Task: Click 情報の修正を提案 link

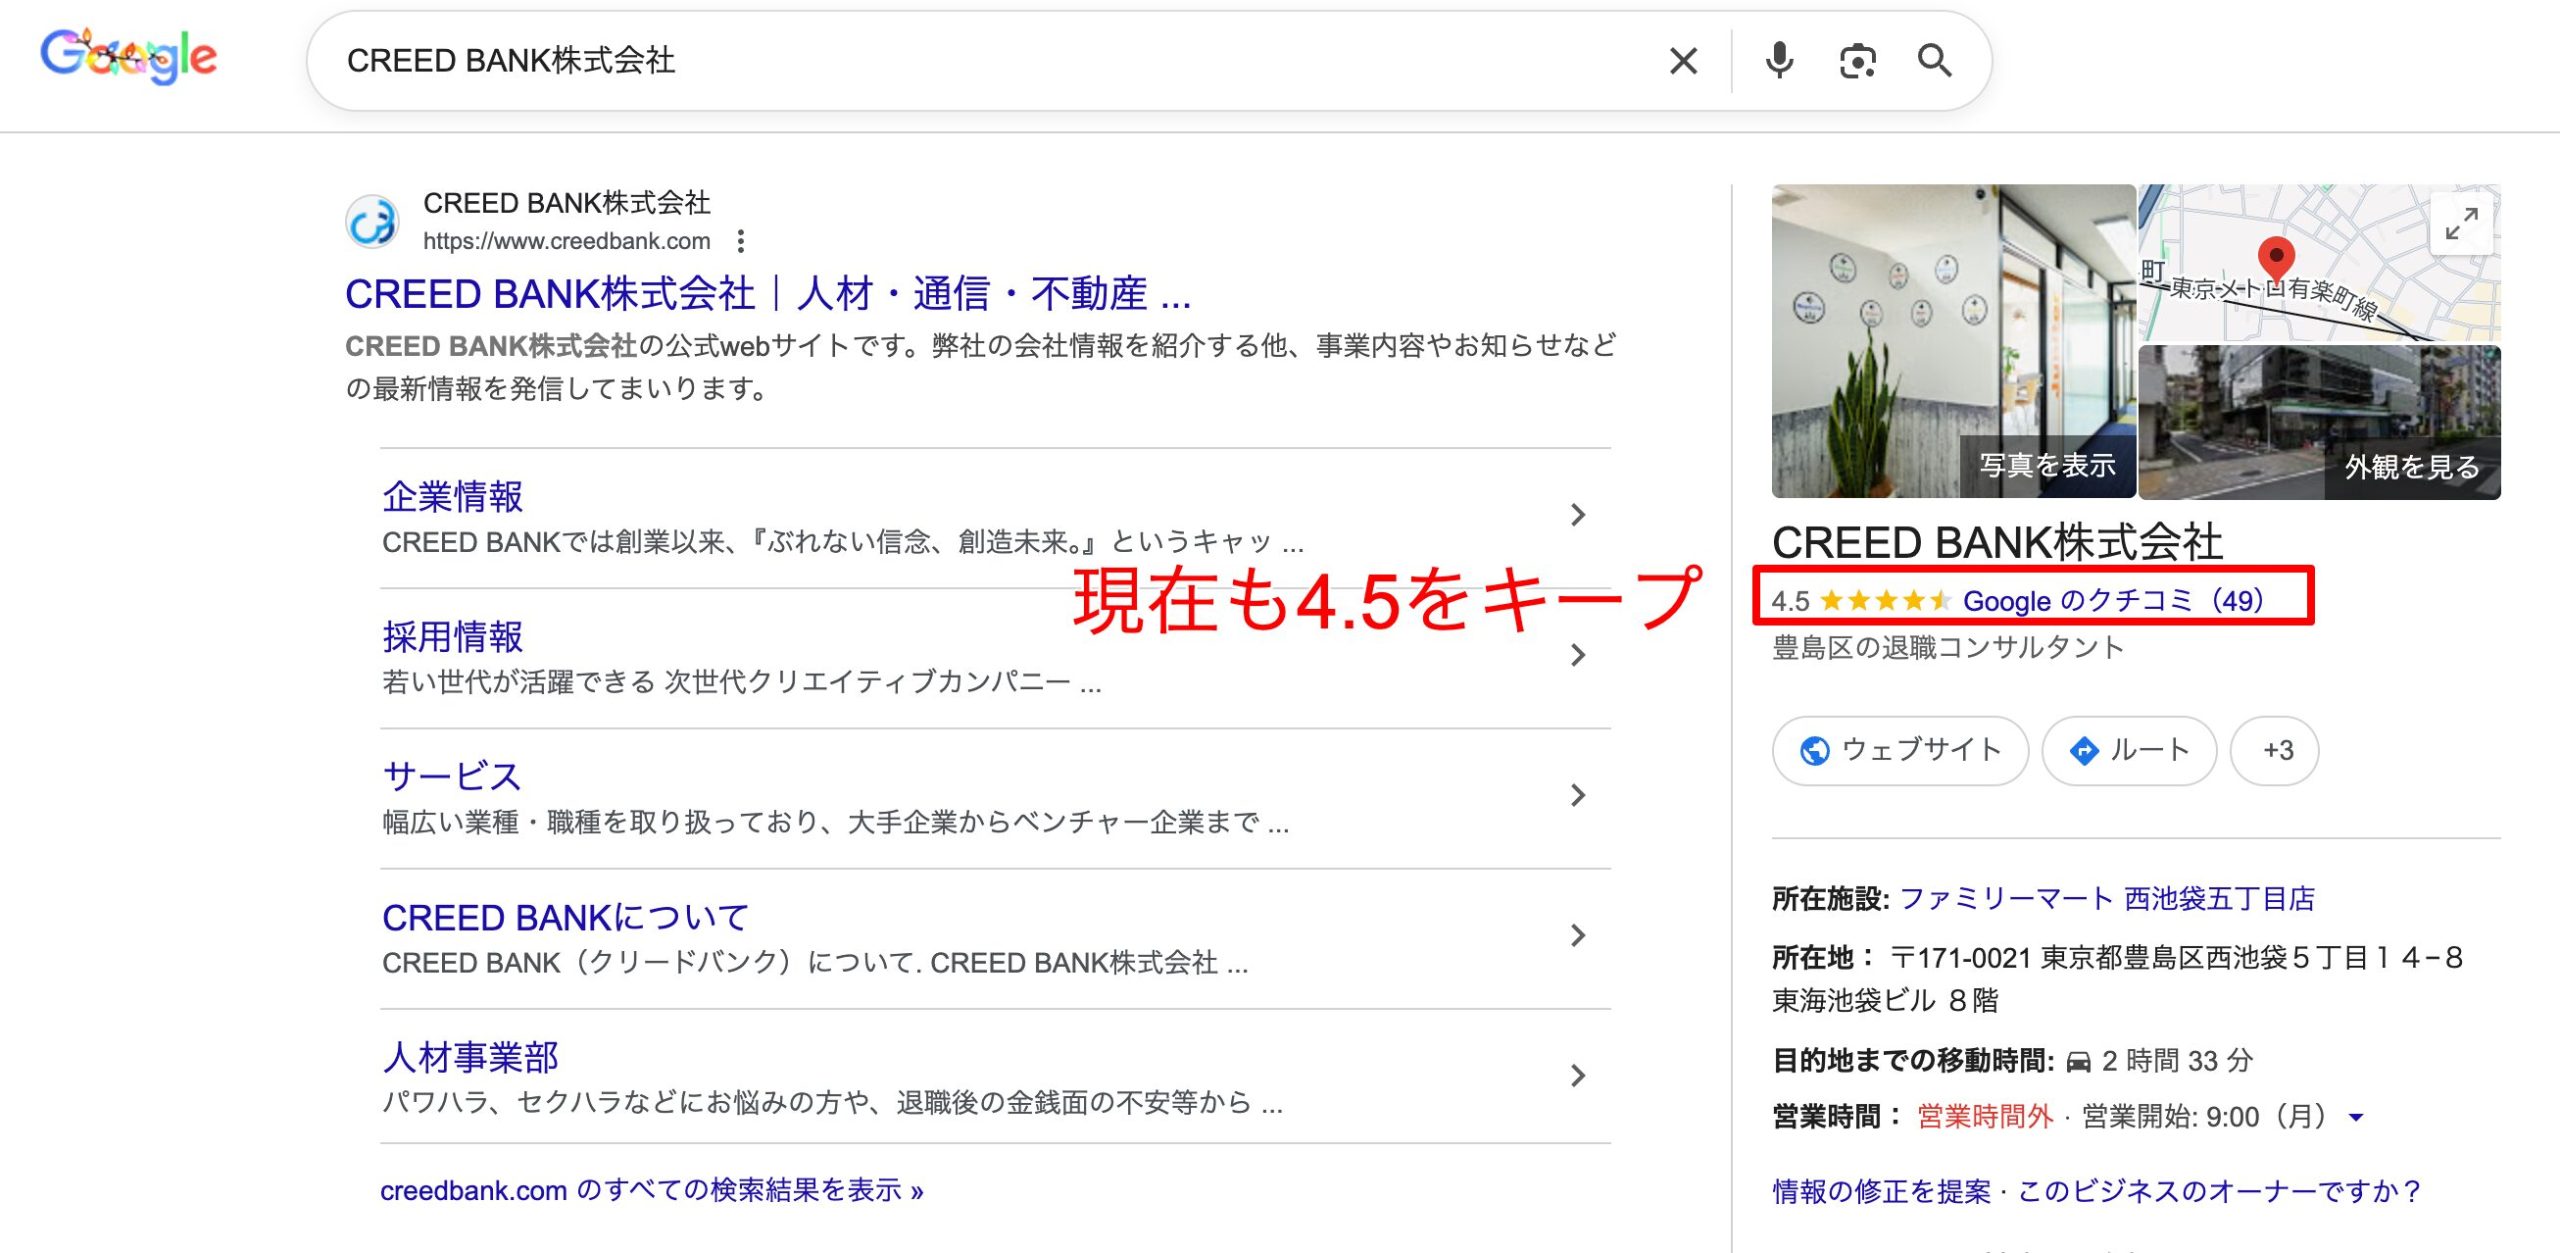Action: pos(1881,1191)
